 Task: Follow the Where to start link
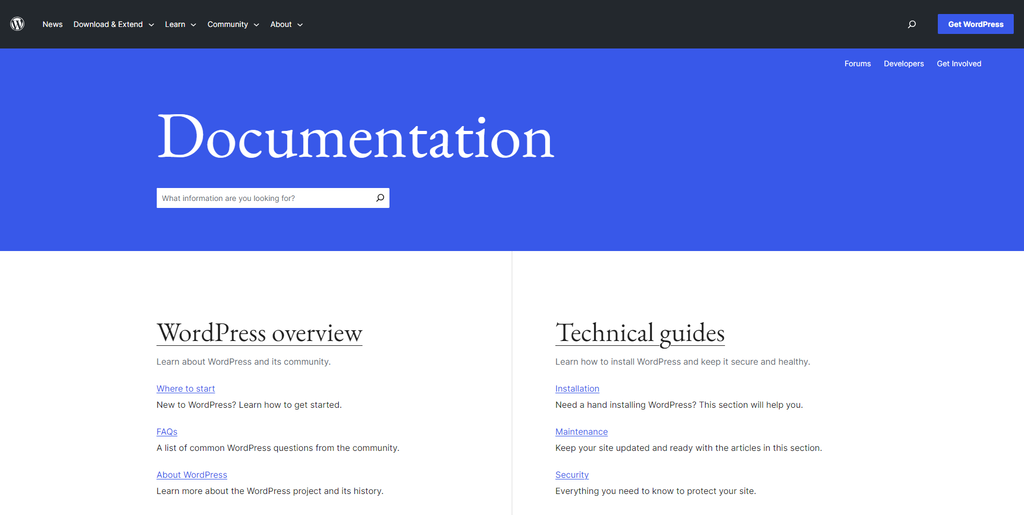(x=185, y=389)
